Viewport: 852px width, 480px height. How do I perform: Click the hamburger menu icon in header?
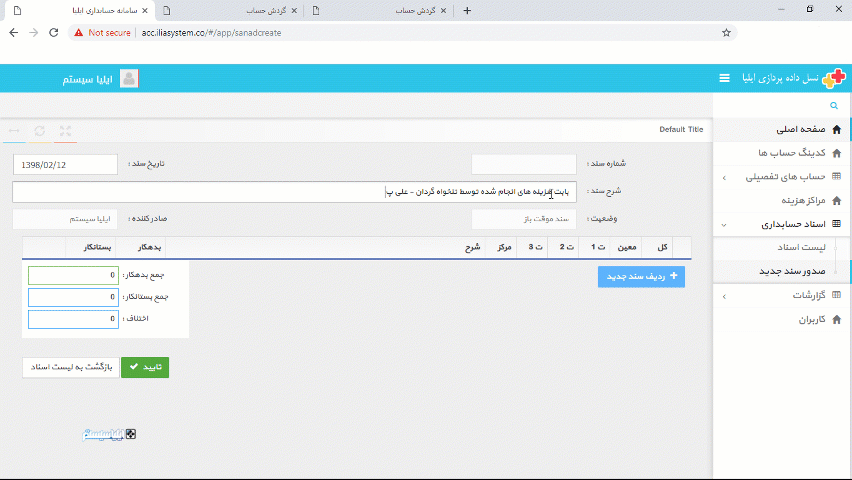(724, 78)
